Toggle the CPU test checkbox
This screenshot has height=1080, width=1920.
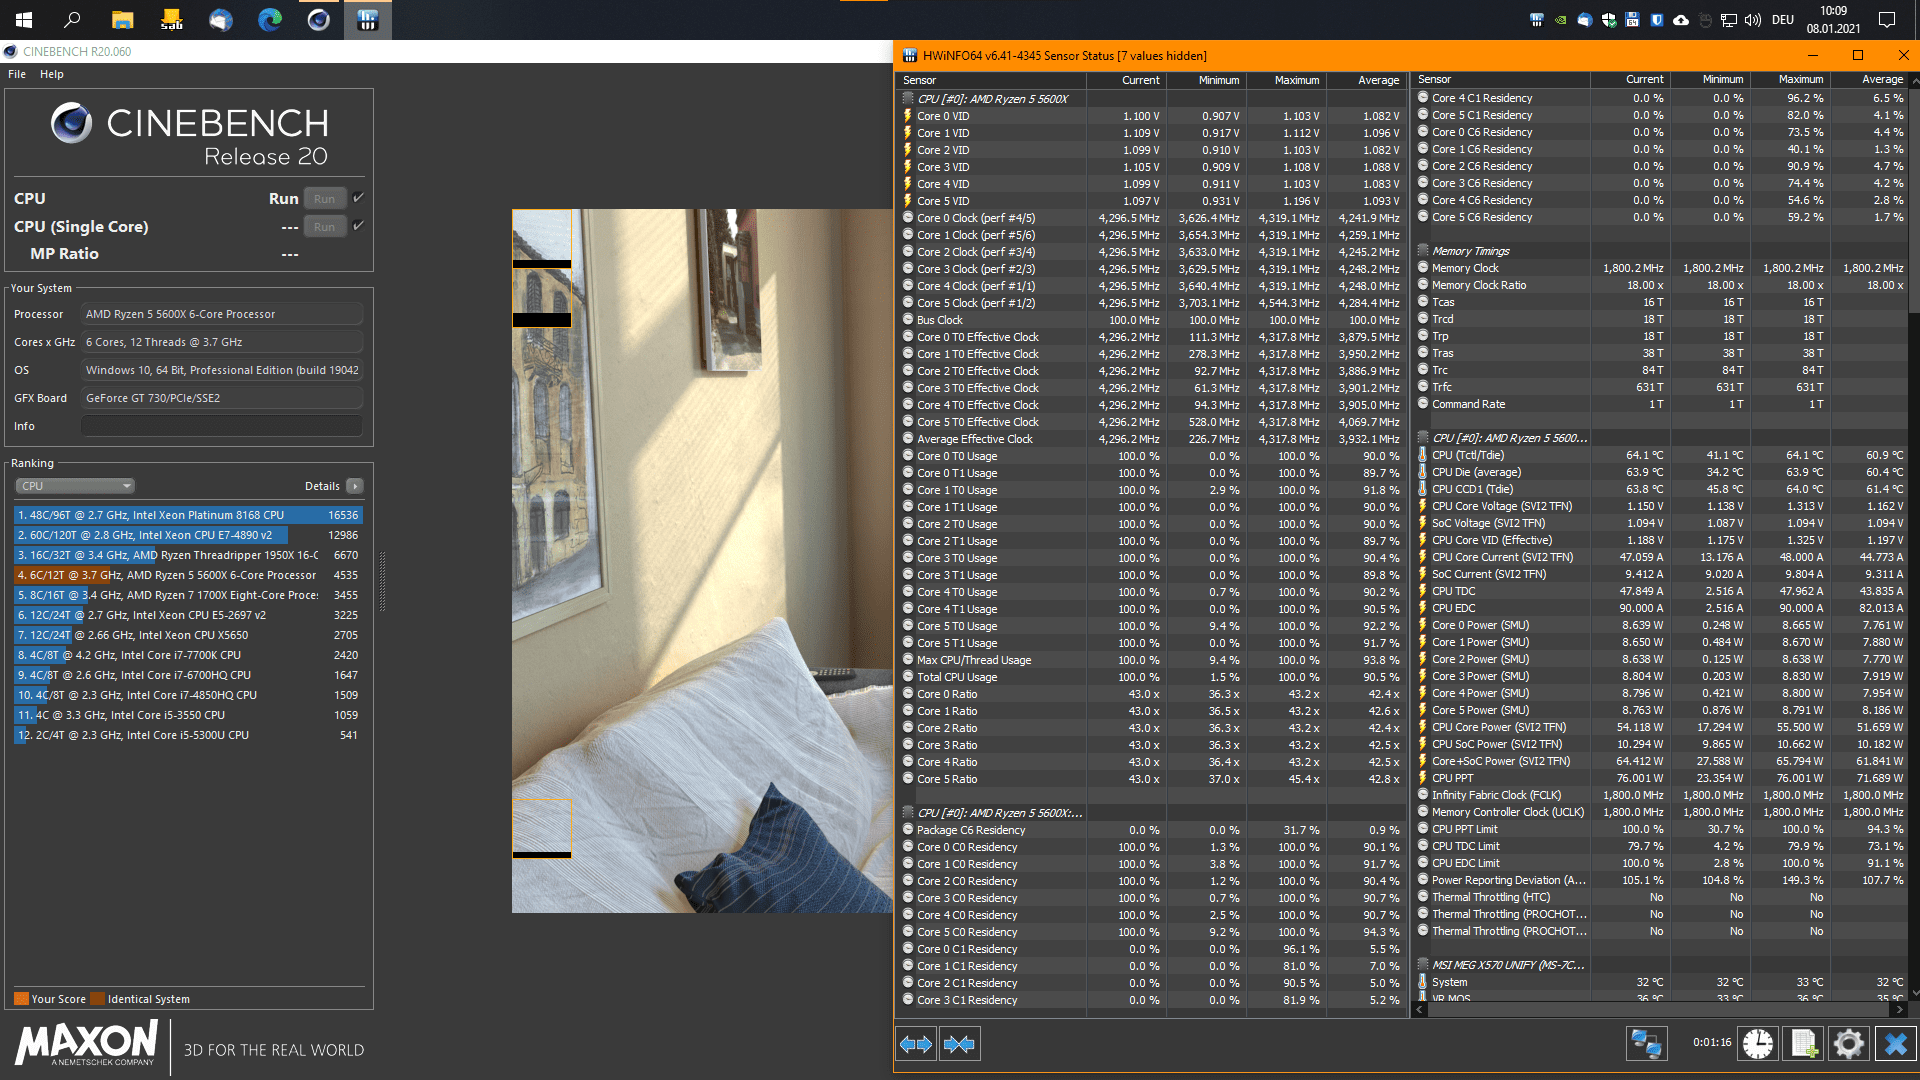click(x=358, y=198)
